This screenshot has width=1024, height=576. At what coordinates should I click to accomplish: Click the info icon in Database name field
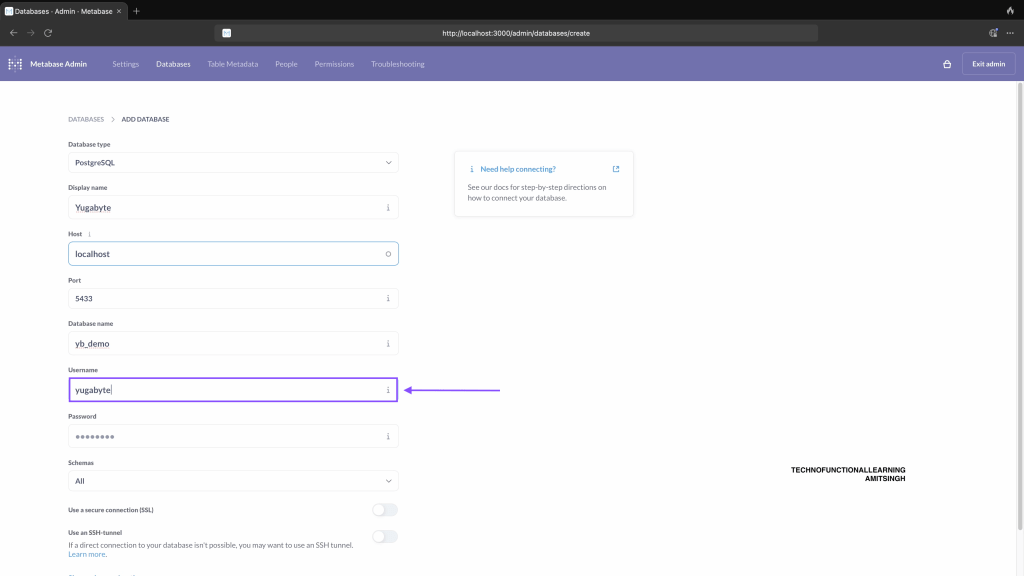(x=388, y=344)
